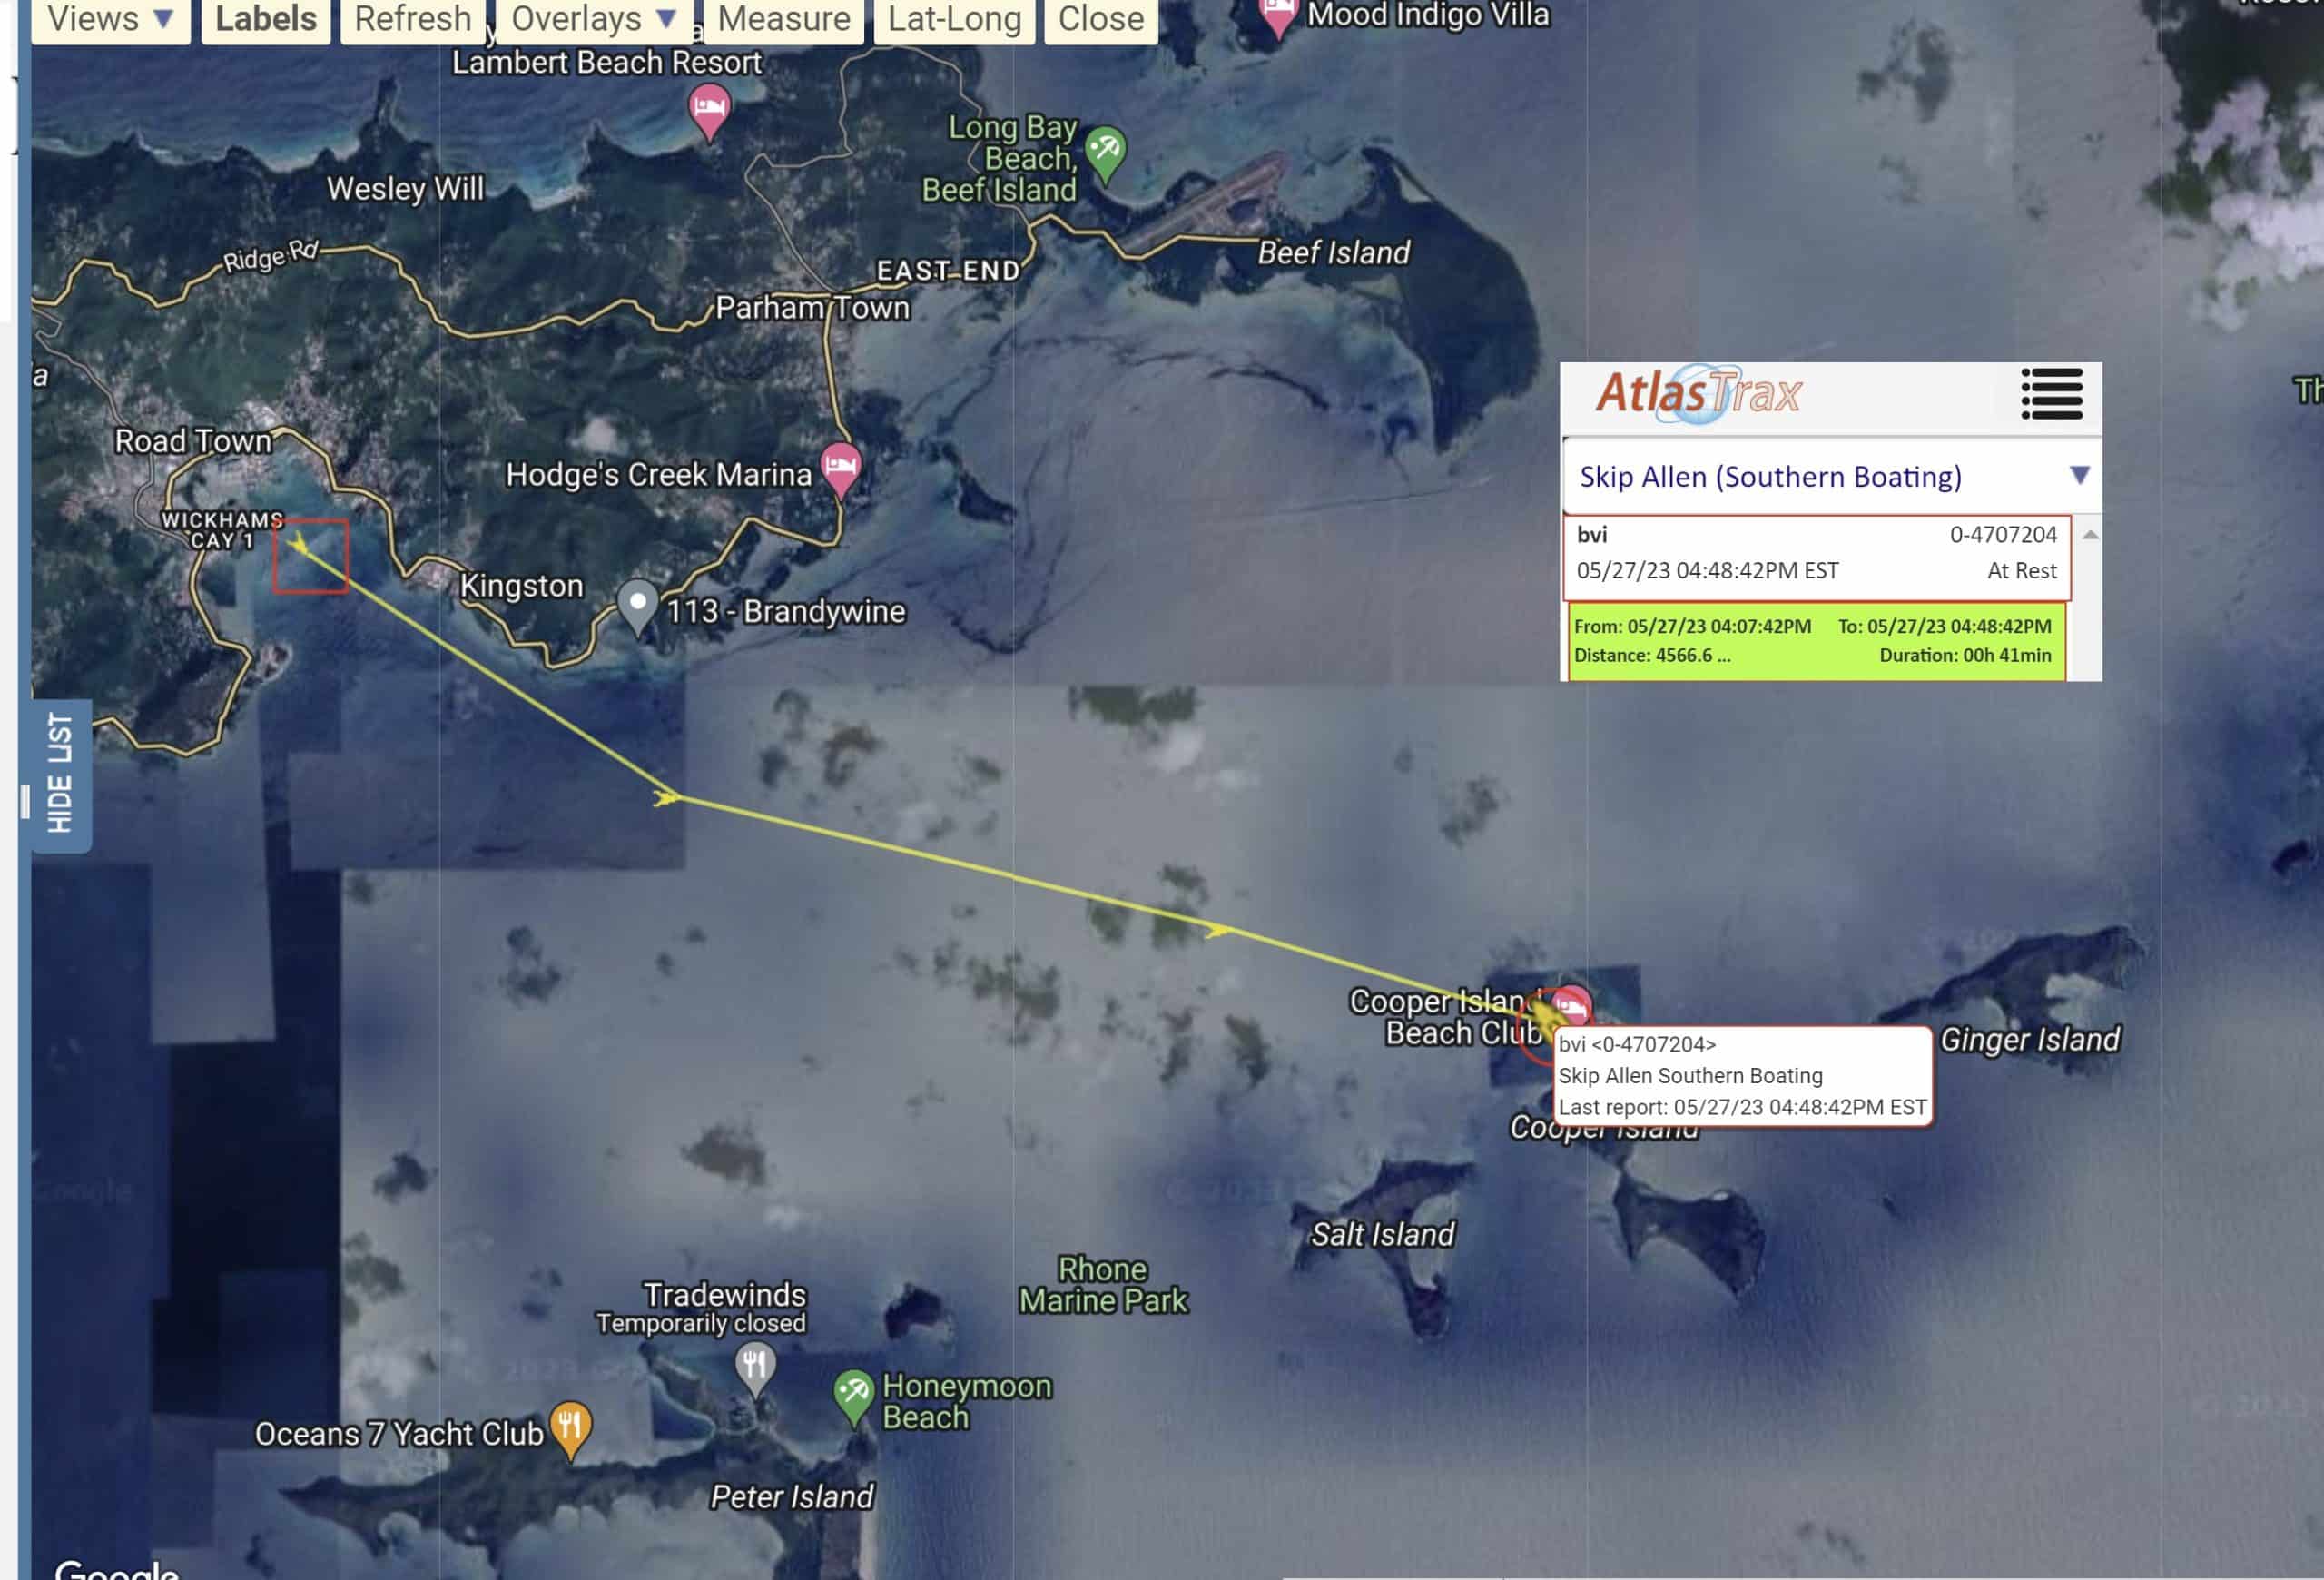Click the Hodge's Creek Marina lodging pin
Image resolution: width=2324 pixels, height=1580 pixels.
click(840, 468)
